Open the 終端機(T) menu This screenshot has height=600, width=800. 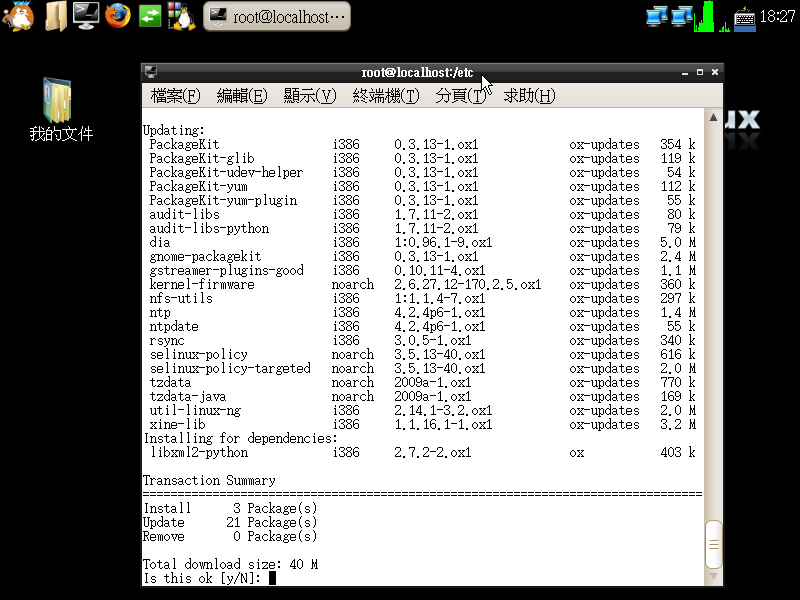[385, 96]
